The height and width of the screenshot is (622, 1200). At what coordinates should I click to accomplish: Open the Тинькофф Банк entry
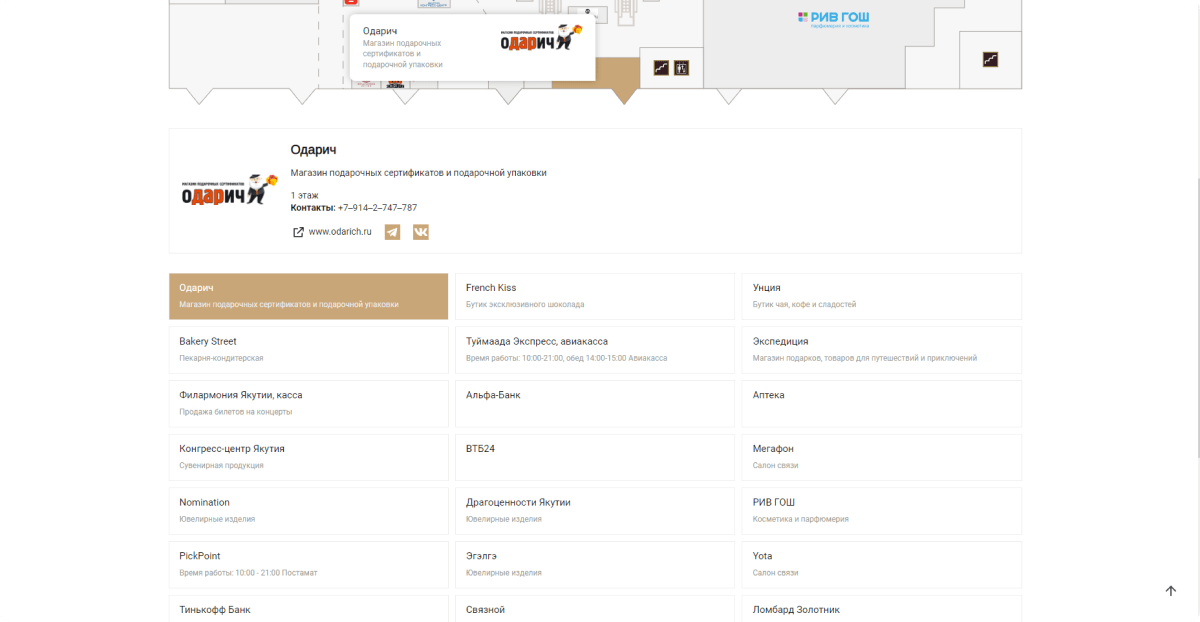coord(308,608)
